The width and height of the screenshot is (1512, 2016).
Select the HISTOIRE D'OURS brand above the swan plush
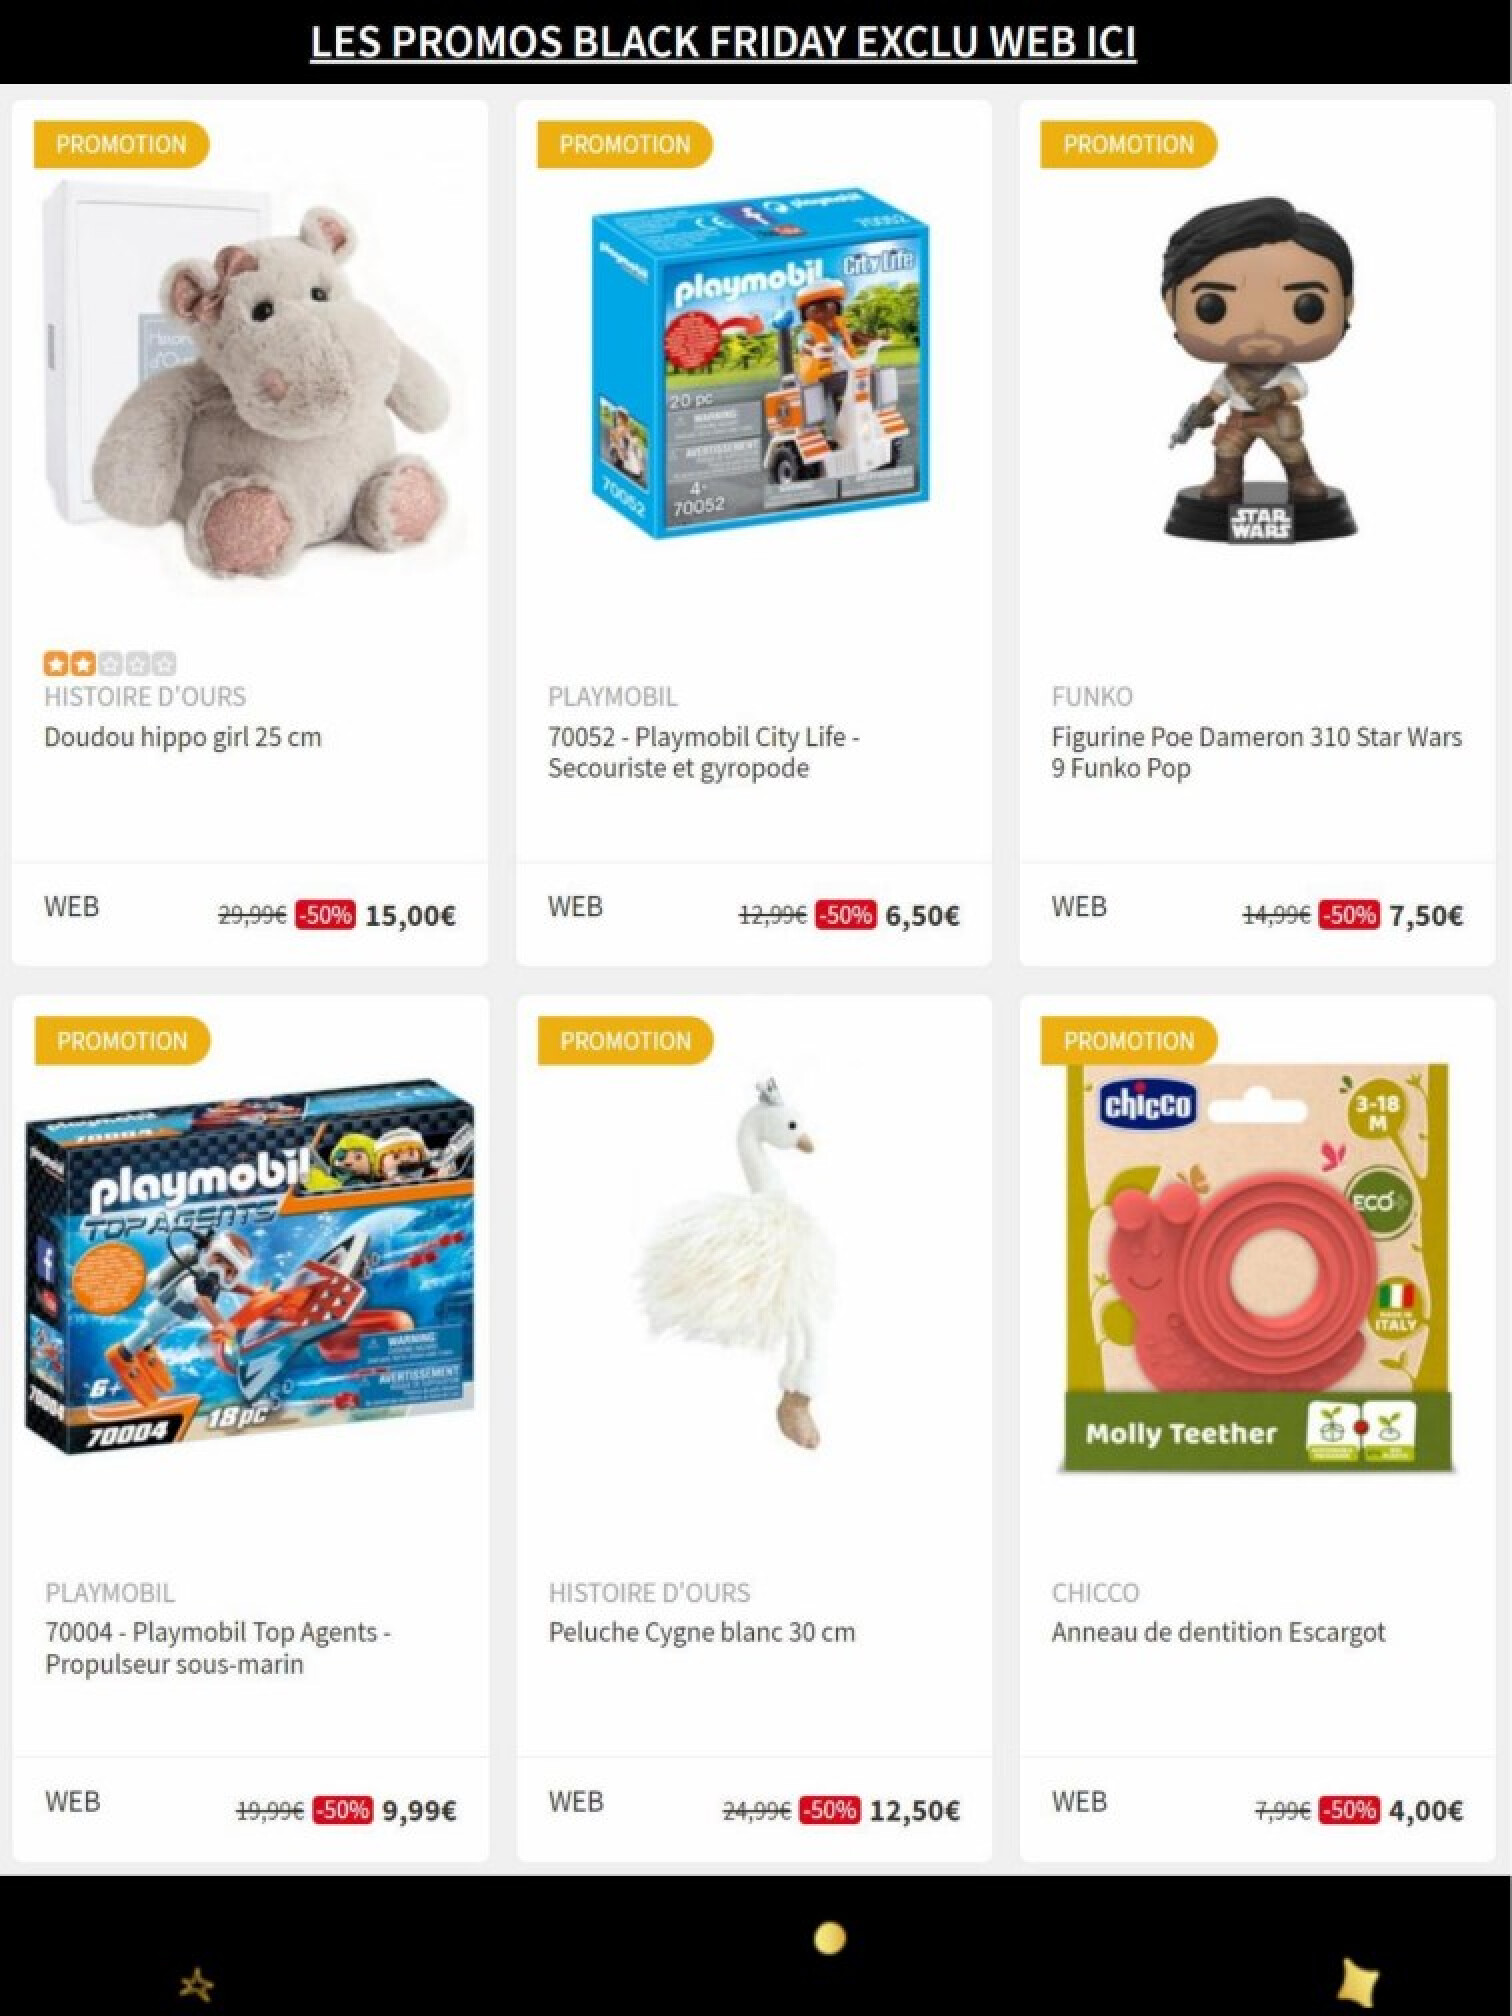pos(650,1592)
